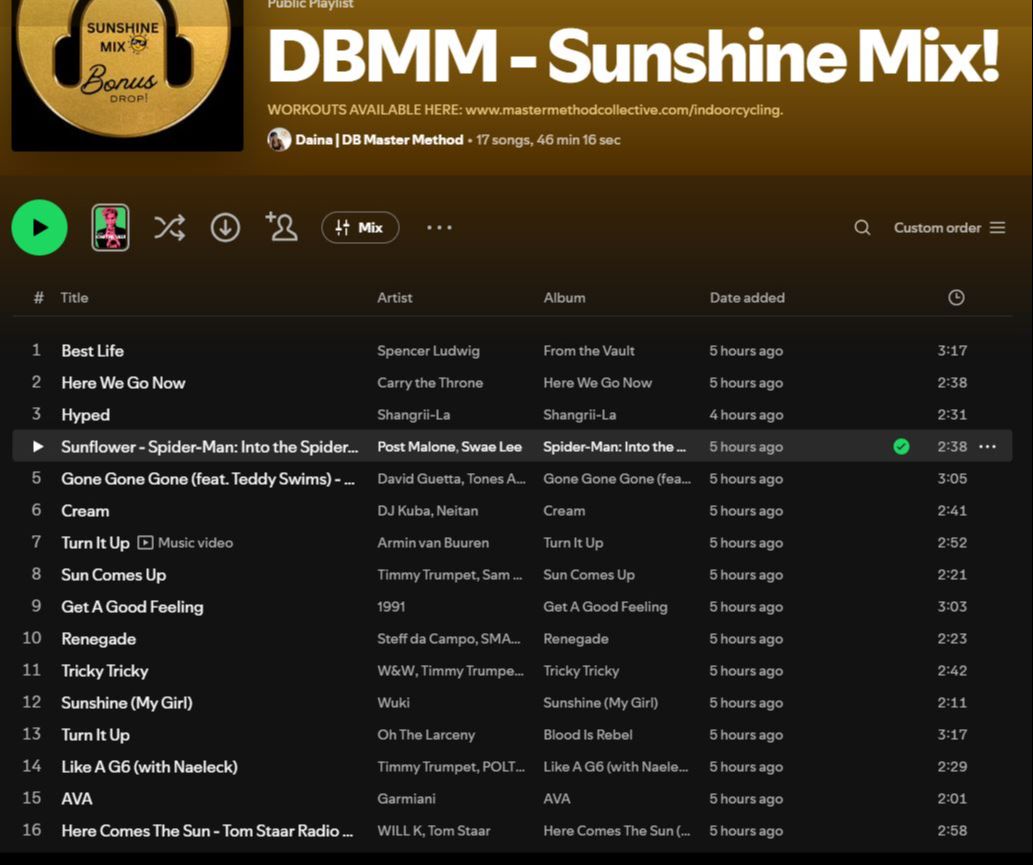
Task: Open more options for Sunflower track
Action: click(988, 447)
